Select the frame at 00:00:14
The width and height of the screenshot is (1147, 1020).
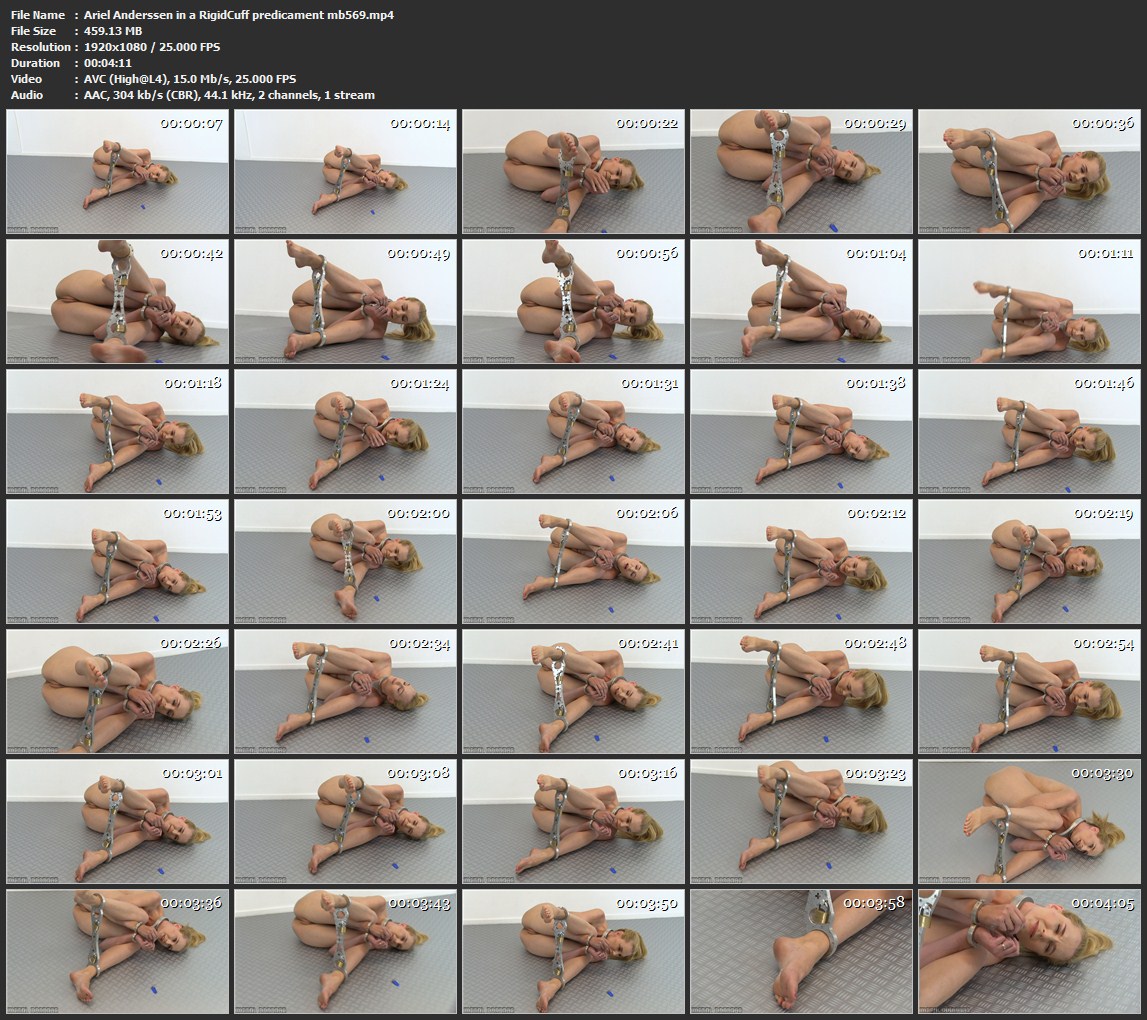[x=345, y=172]
